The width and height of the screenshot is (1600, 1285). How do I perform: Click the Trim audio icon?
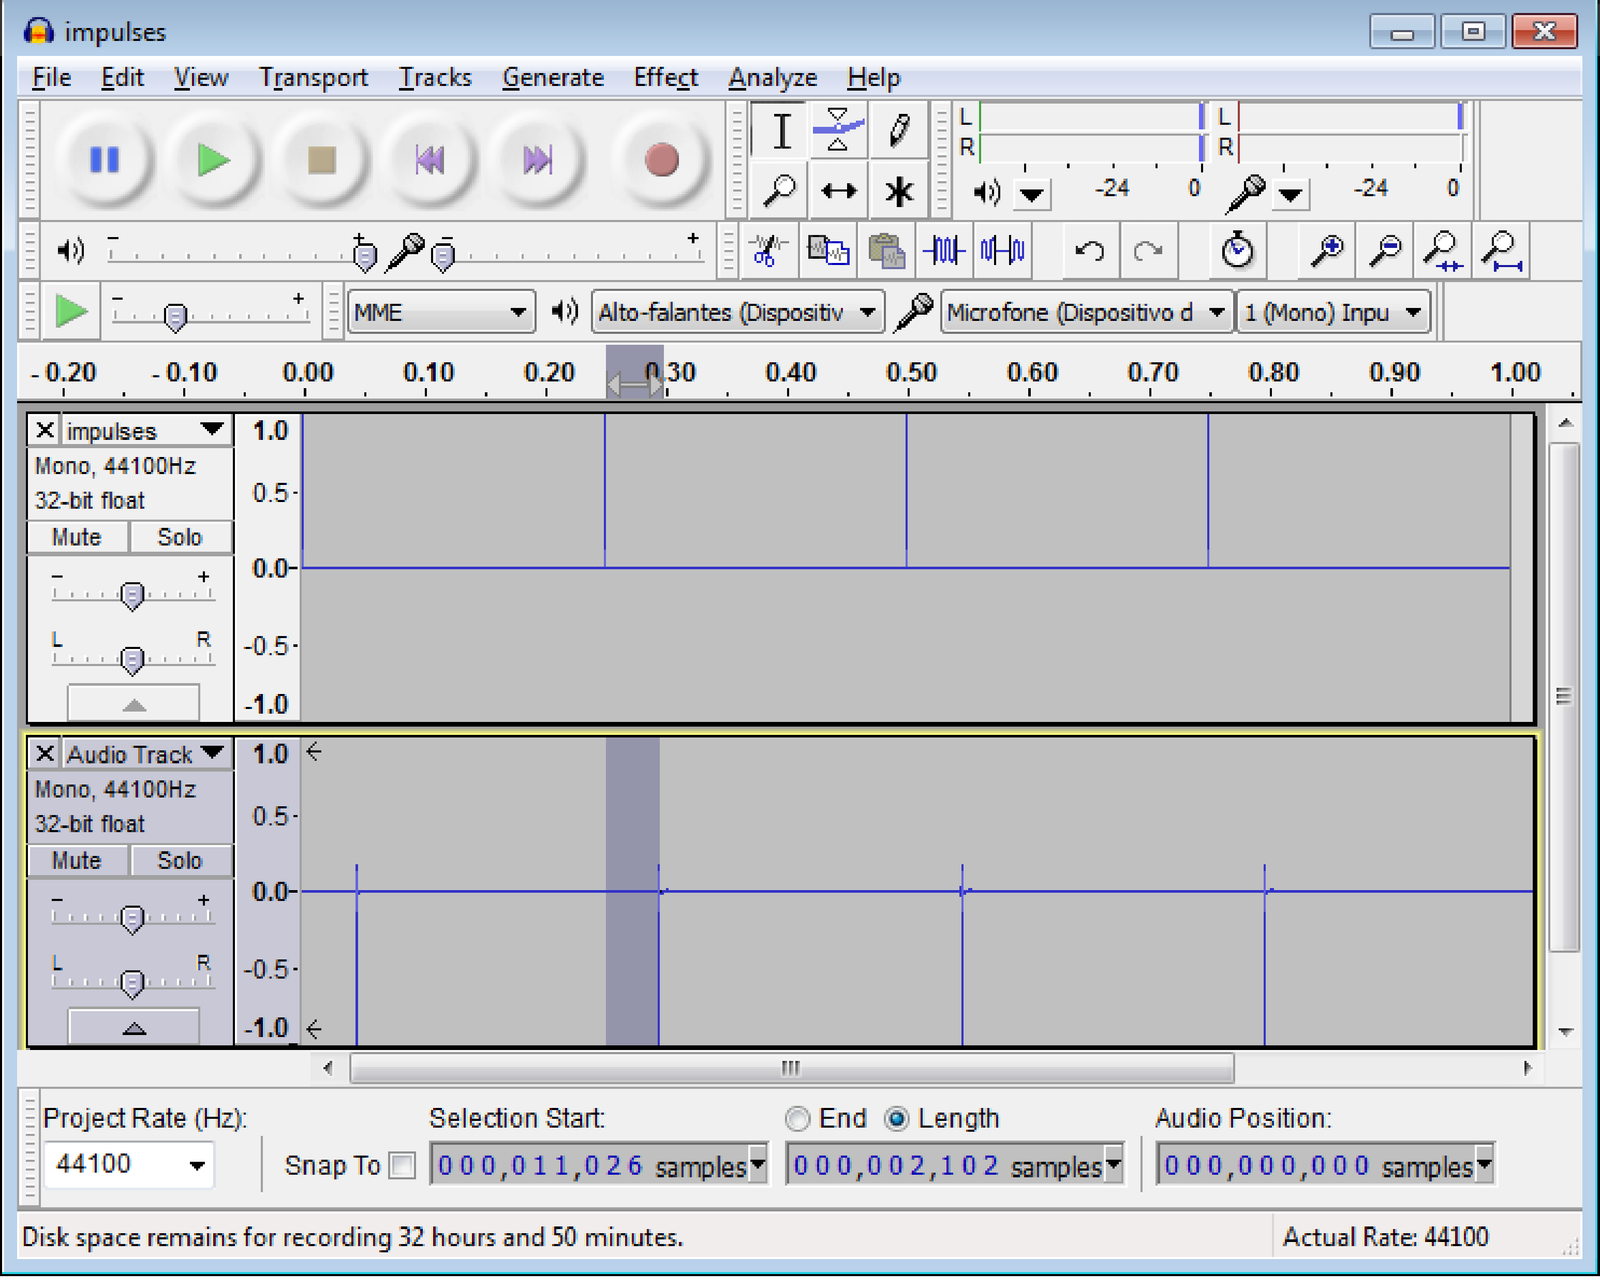click(x=944, y=250)
